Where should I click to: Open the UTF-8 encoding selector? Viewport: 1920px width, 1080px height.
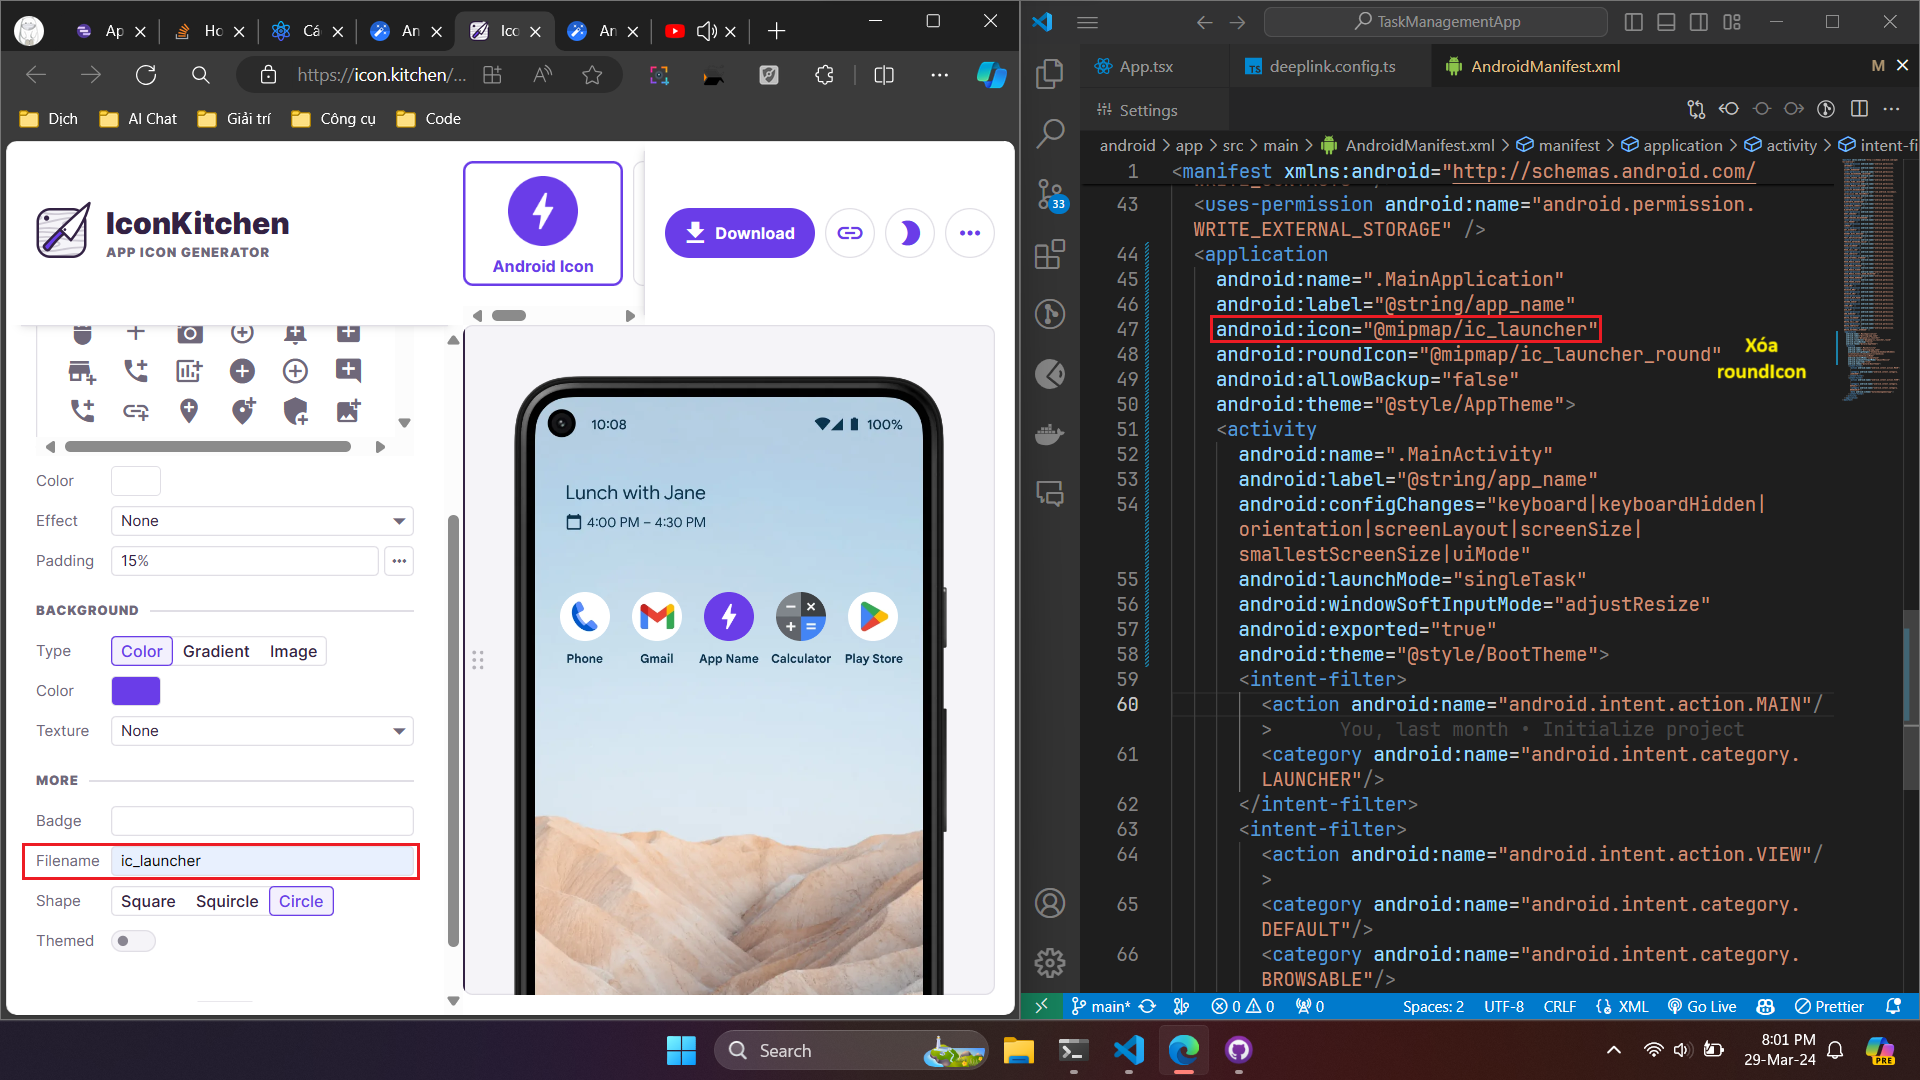click(x=1503, y=1007)
